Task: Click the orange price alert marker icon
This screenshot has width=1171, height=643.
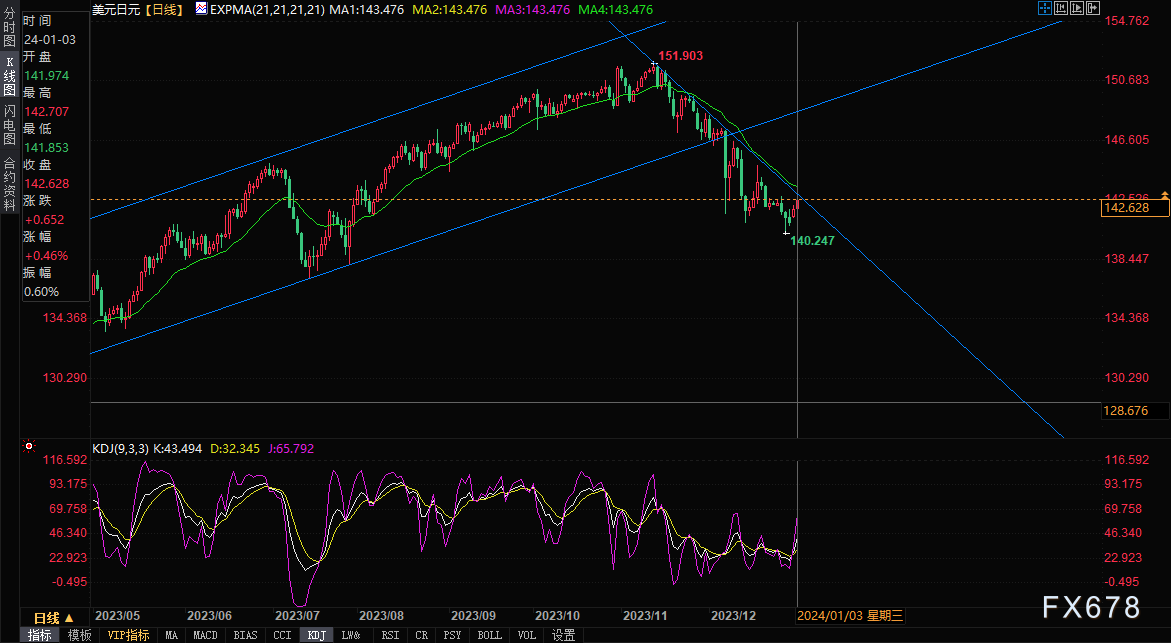Action: tap(1164, 195)
